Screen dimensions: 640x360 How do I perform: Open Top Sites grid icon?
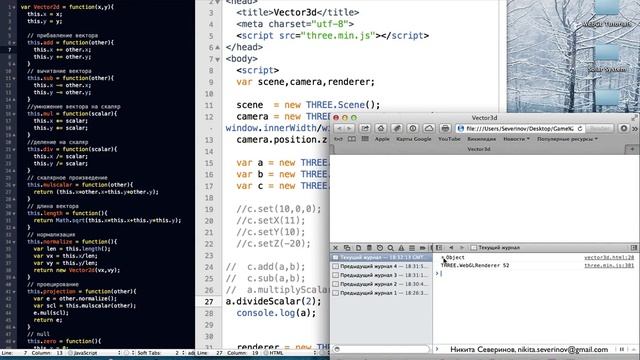(365, 139)
